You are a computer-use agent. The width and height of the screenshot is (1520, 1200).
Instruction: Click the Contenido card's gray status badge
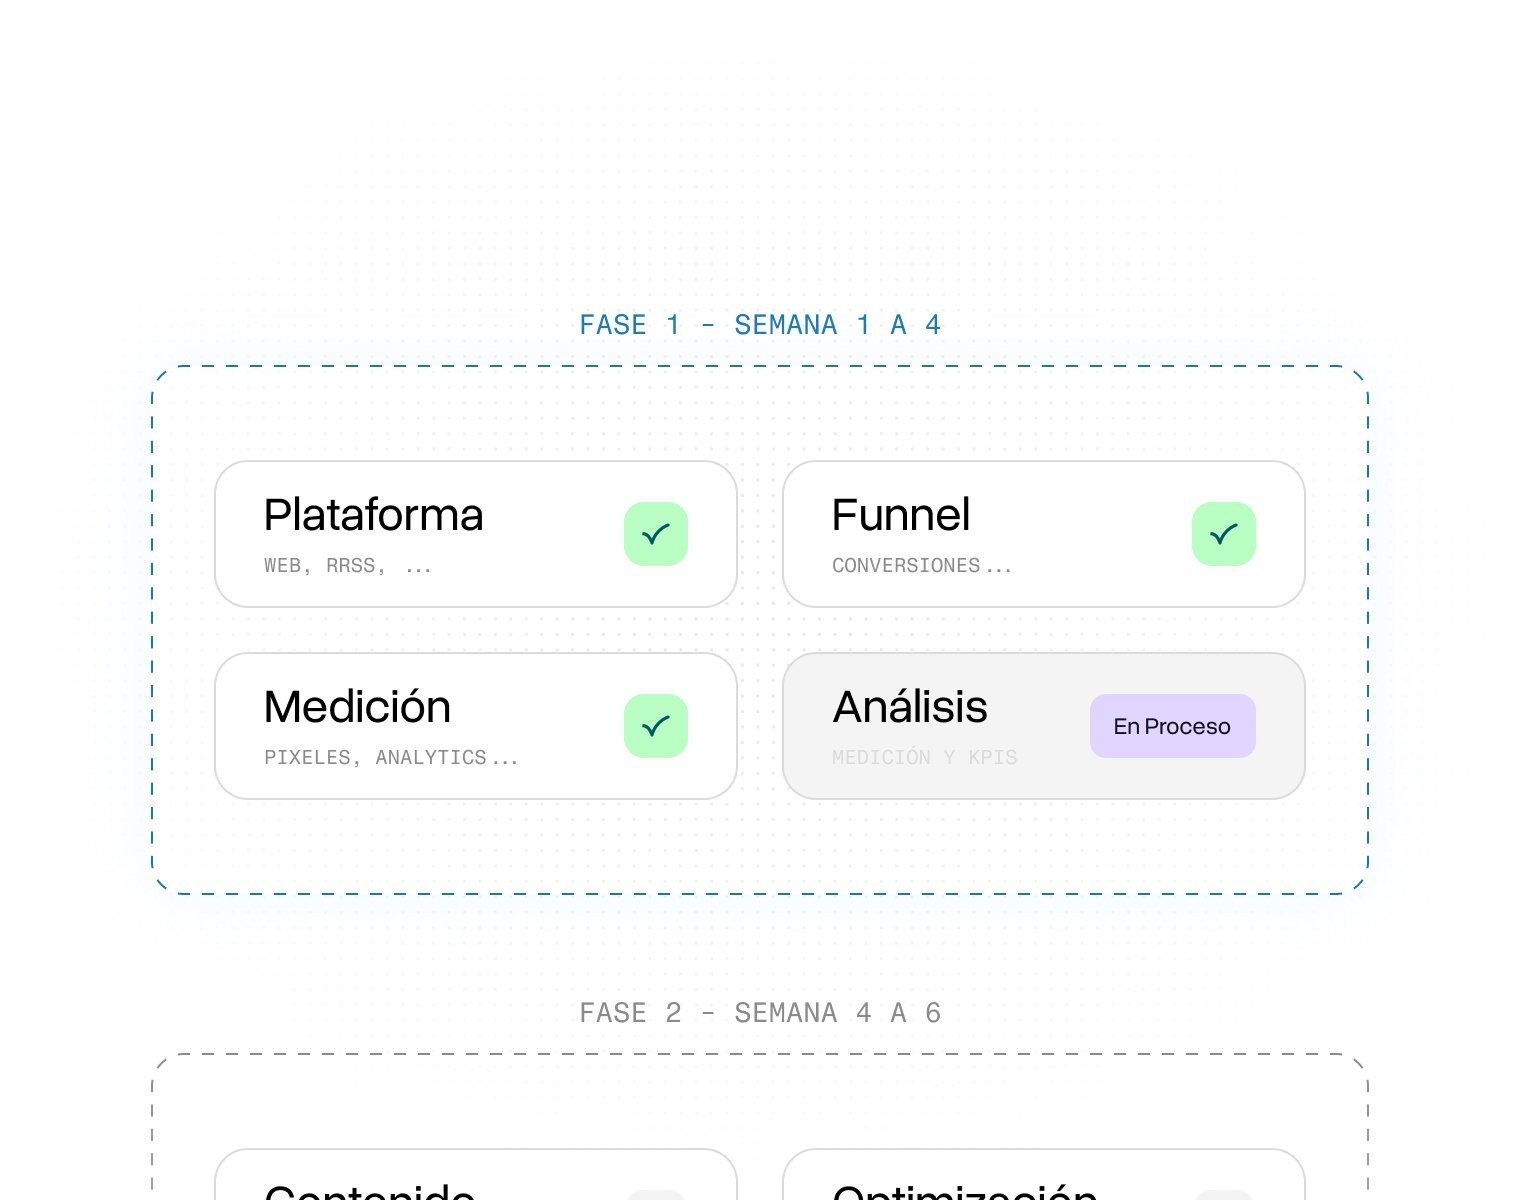point(656,1194)
